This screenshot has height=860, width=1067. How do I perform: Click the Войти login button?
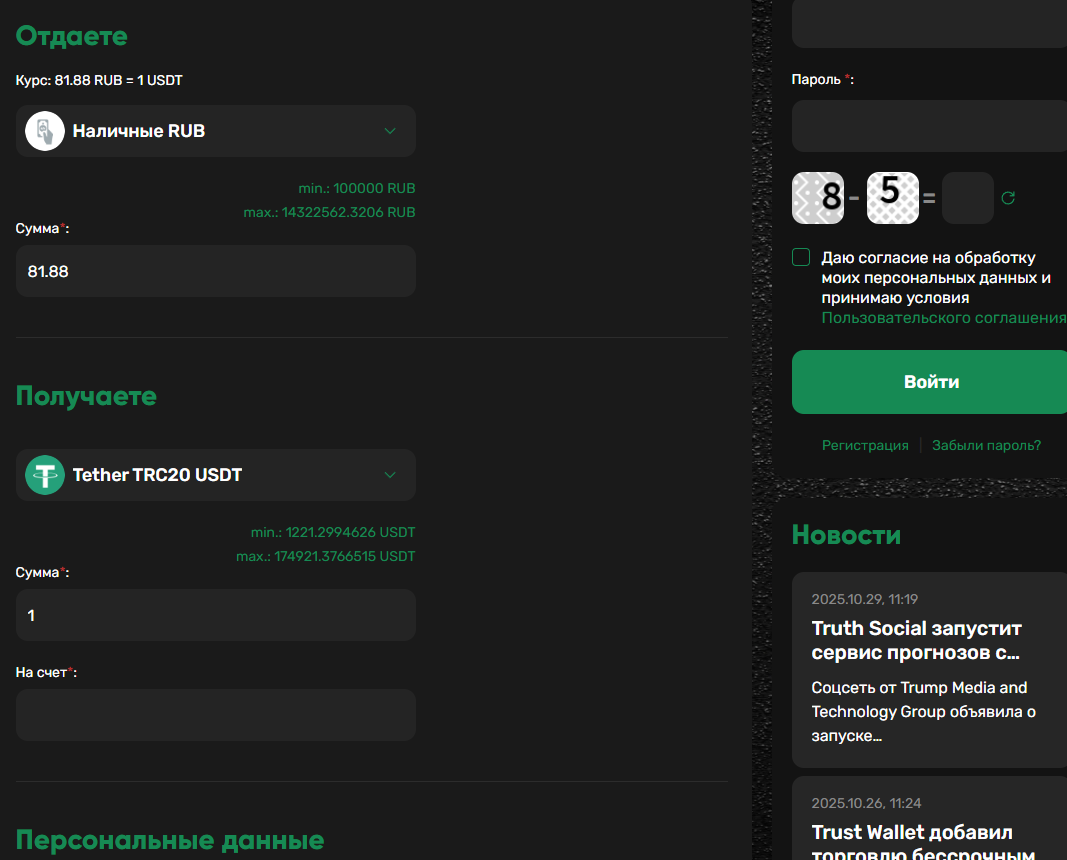pyautogui.click(x=930, y=382)
